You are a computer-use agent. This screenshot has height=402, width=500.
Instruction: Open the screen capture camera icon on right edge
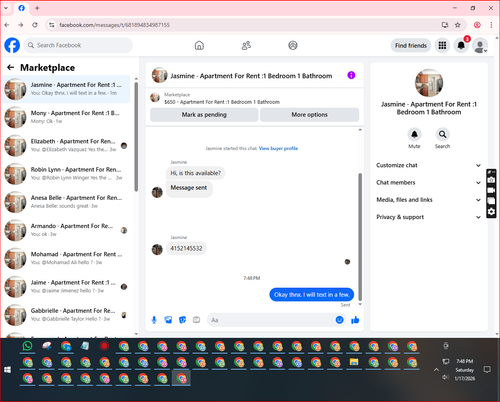(x=491, y=180)
